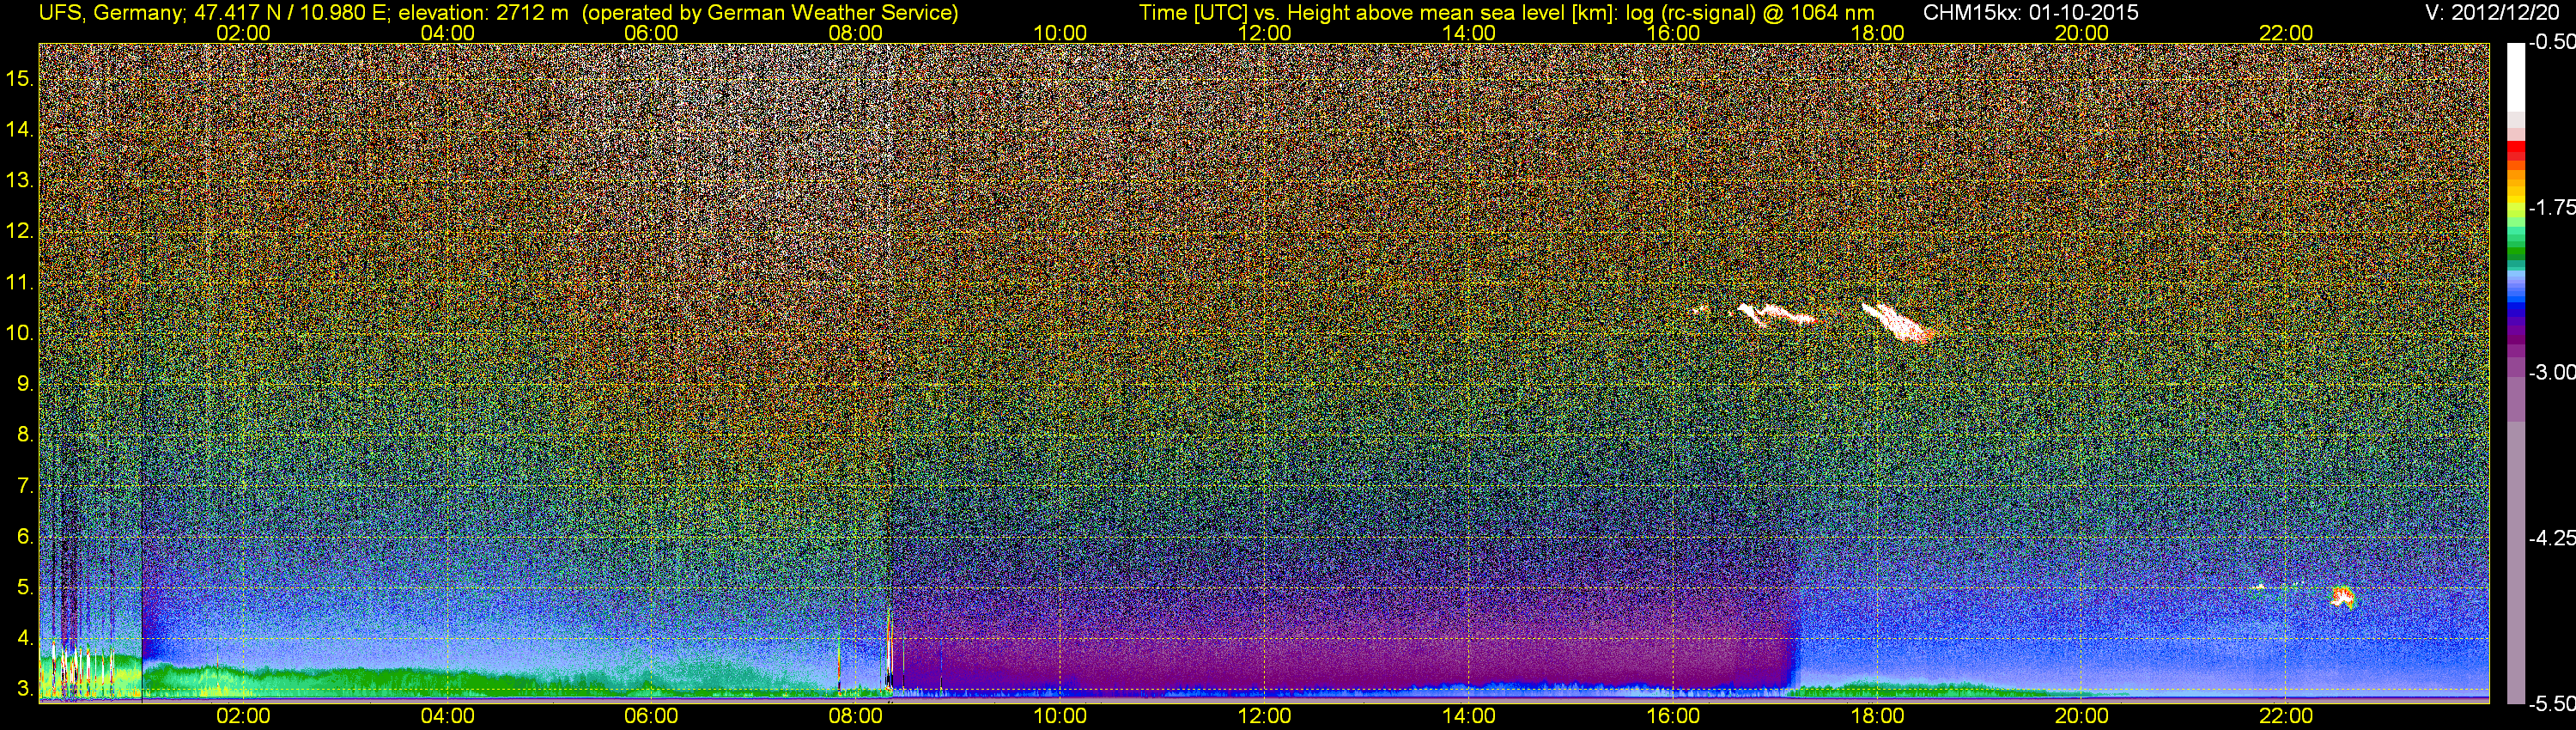Click the 5 km height axis label
2576x730 pixels.
coord(24,587)
